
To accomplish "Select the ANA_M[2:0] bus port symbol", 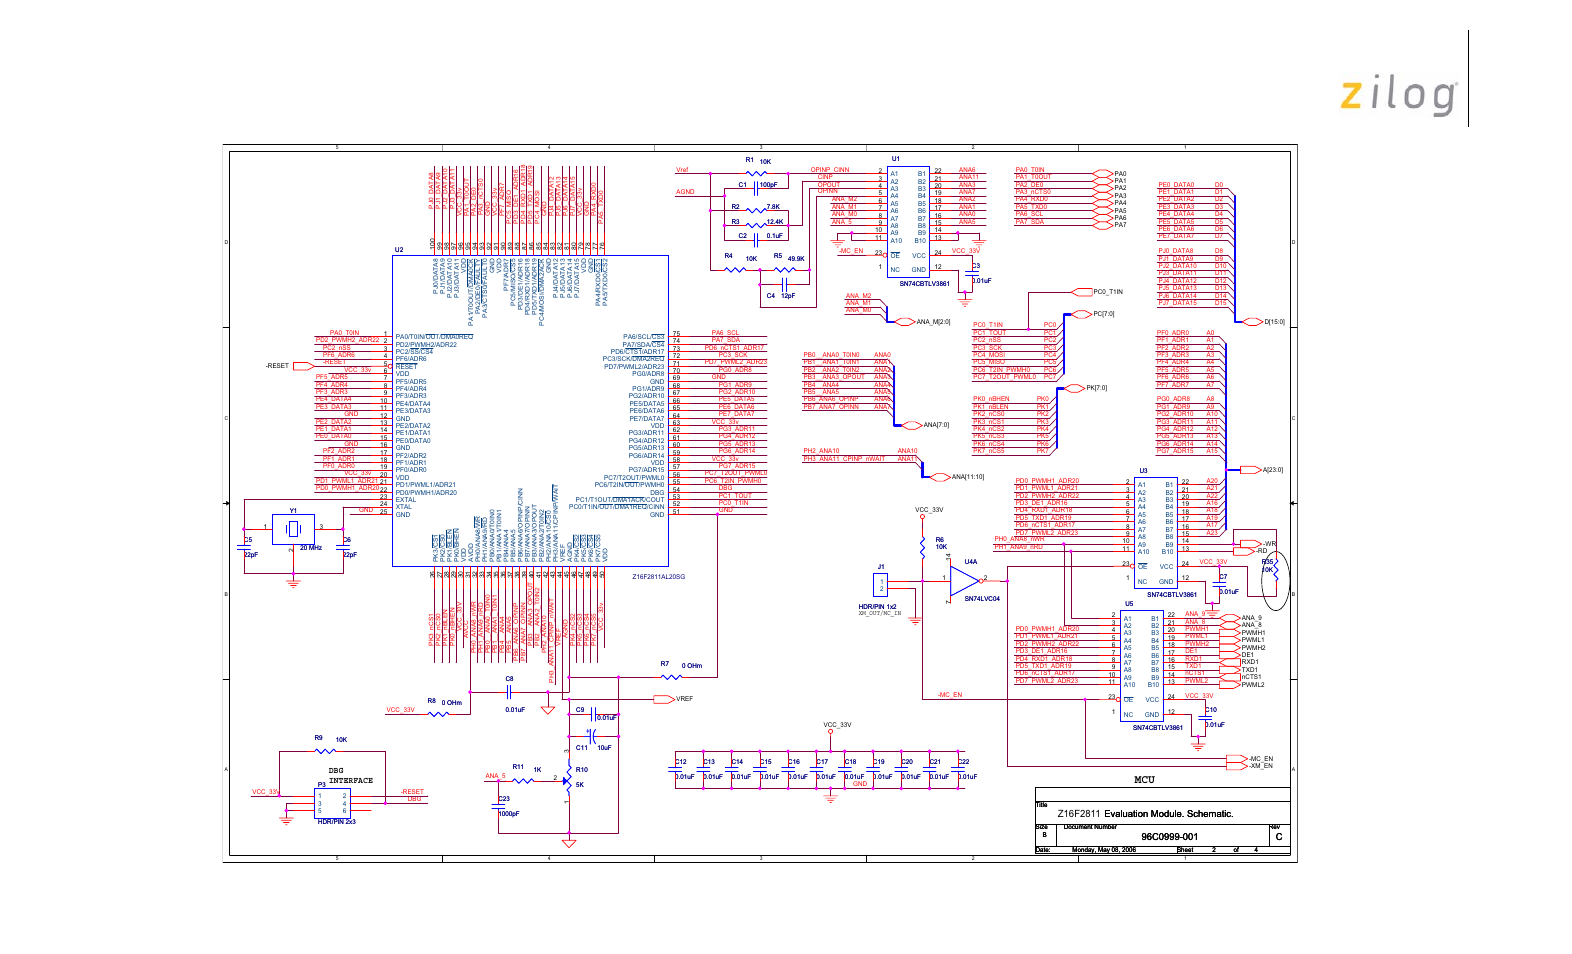I will pyautogui.click(x=904, y=322).
